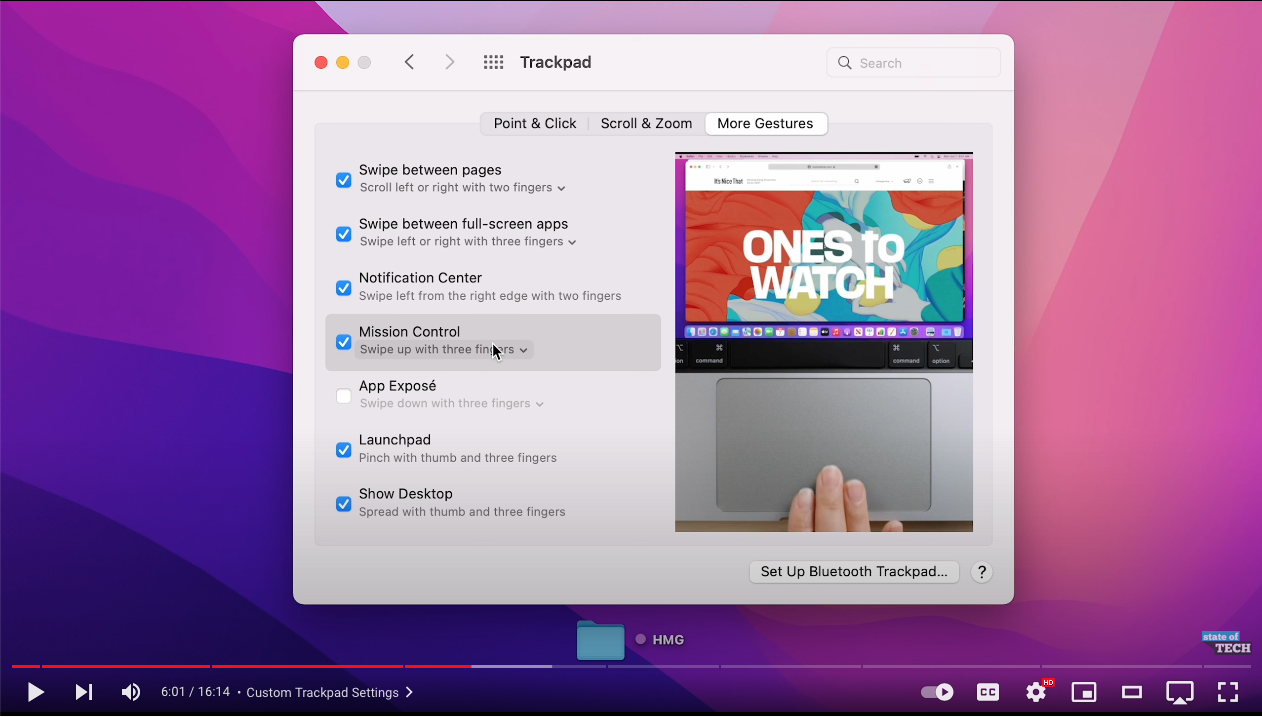Open Swipe between full-screen apps options
Screen dimensions: 1262x717
point(468,242)
